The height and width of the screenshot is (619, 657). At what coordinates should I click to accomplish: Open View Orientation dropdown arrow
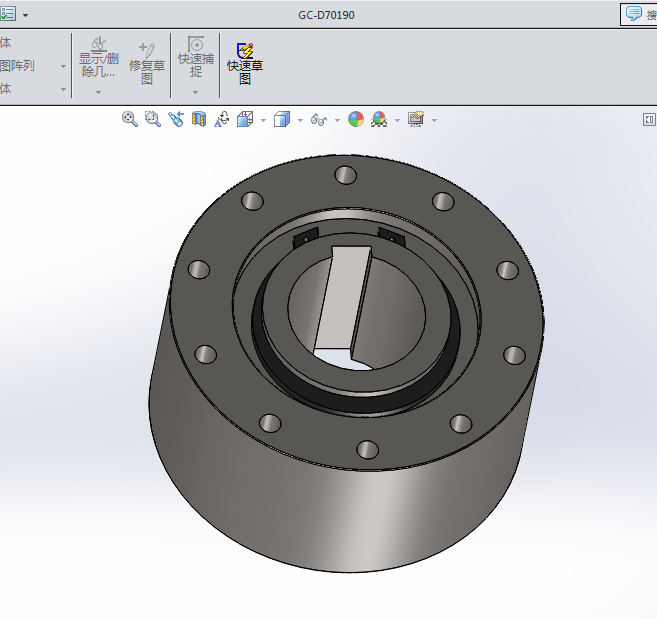(263, 120)
